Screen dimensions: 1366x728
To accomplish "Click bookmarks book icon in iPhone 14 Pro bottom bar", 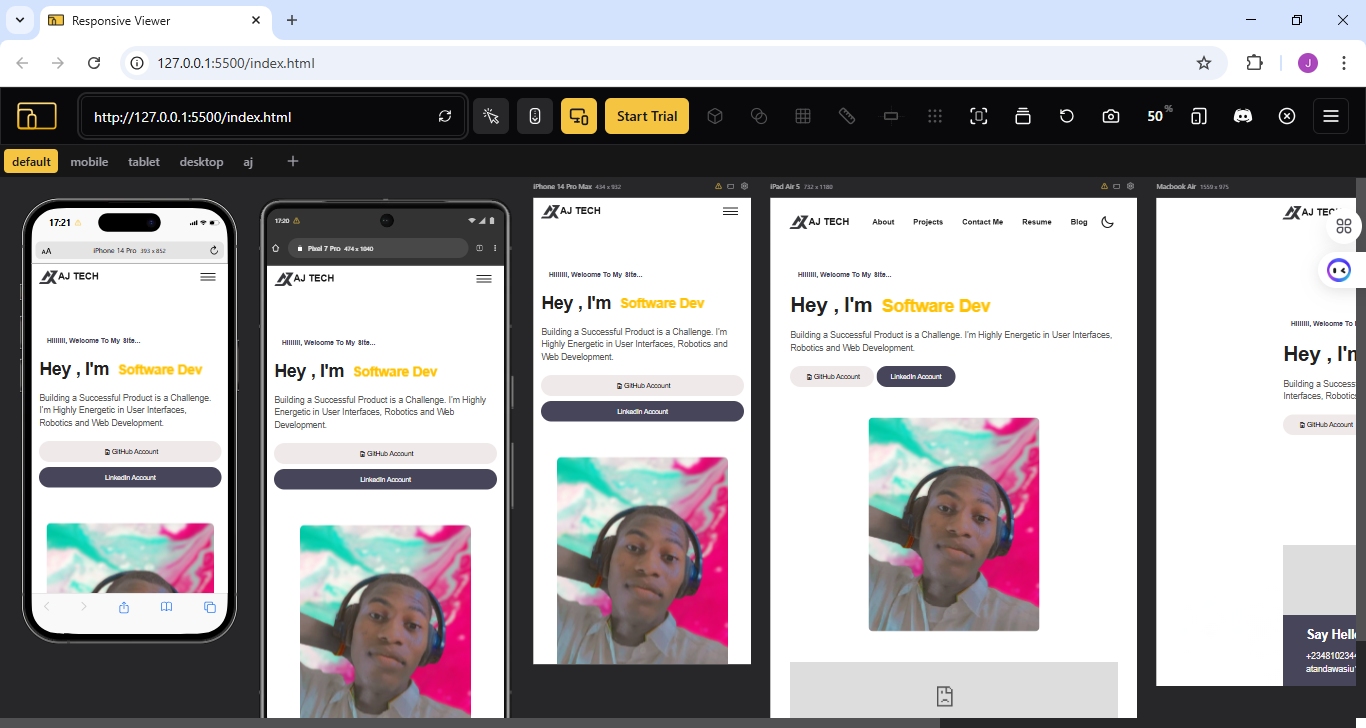I will [x=167, y=607].
